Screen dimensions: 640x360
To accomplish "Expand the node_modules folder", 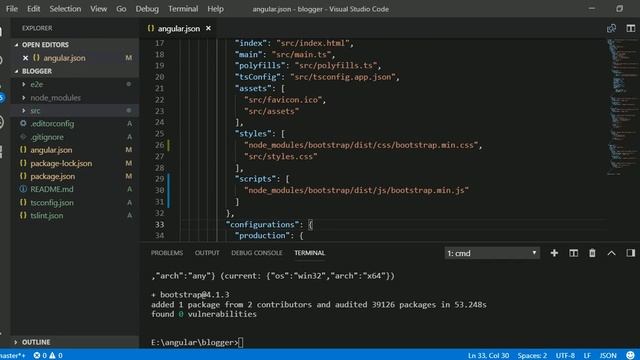I will click(76, 98).
